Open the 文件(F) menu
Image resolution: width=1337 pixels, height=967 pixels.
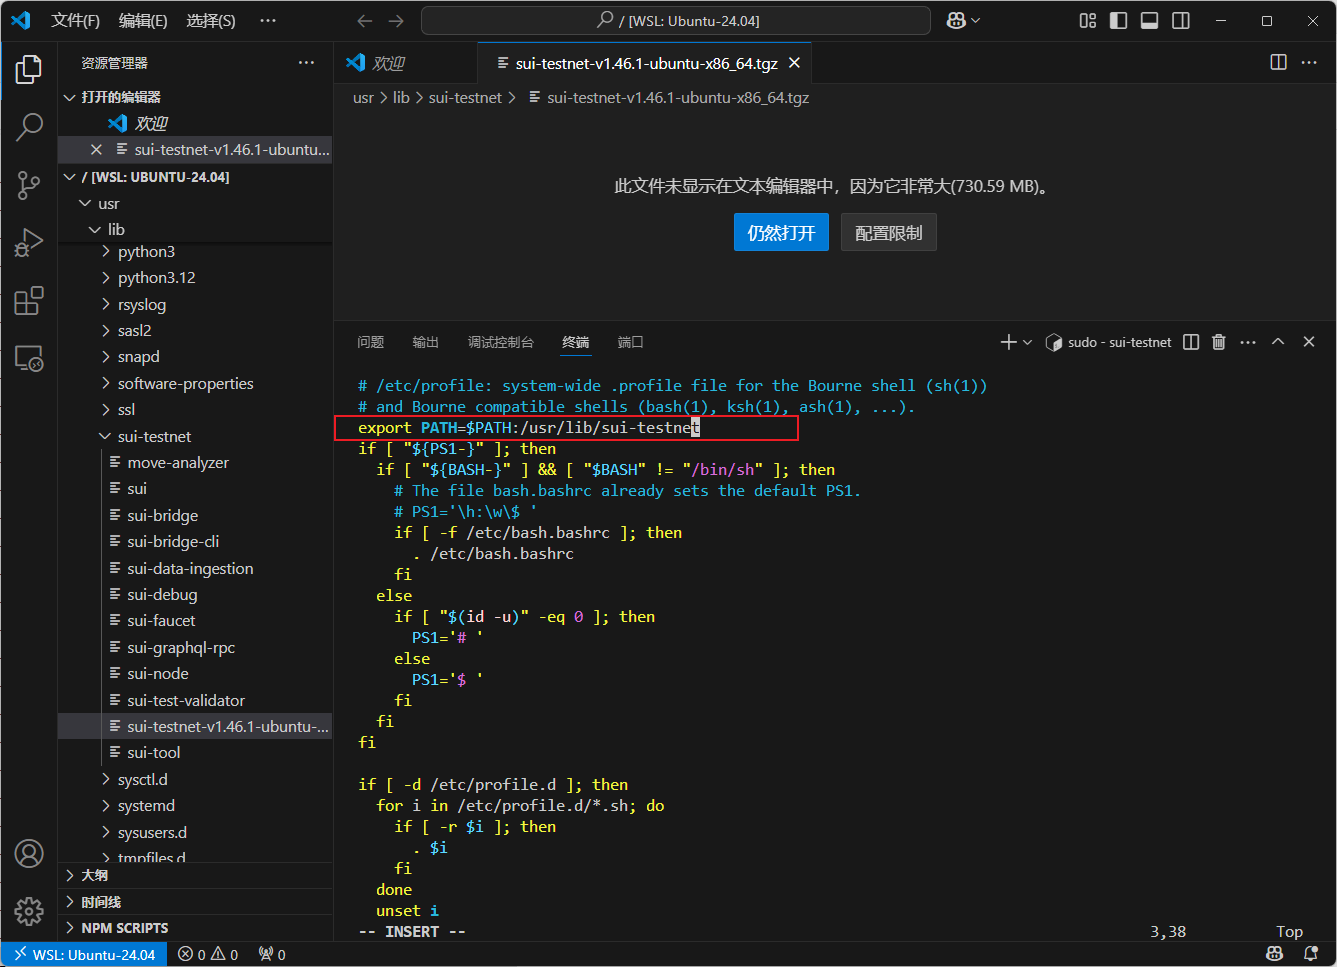click(75, 21)
